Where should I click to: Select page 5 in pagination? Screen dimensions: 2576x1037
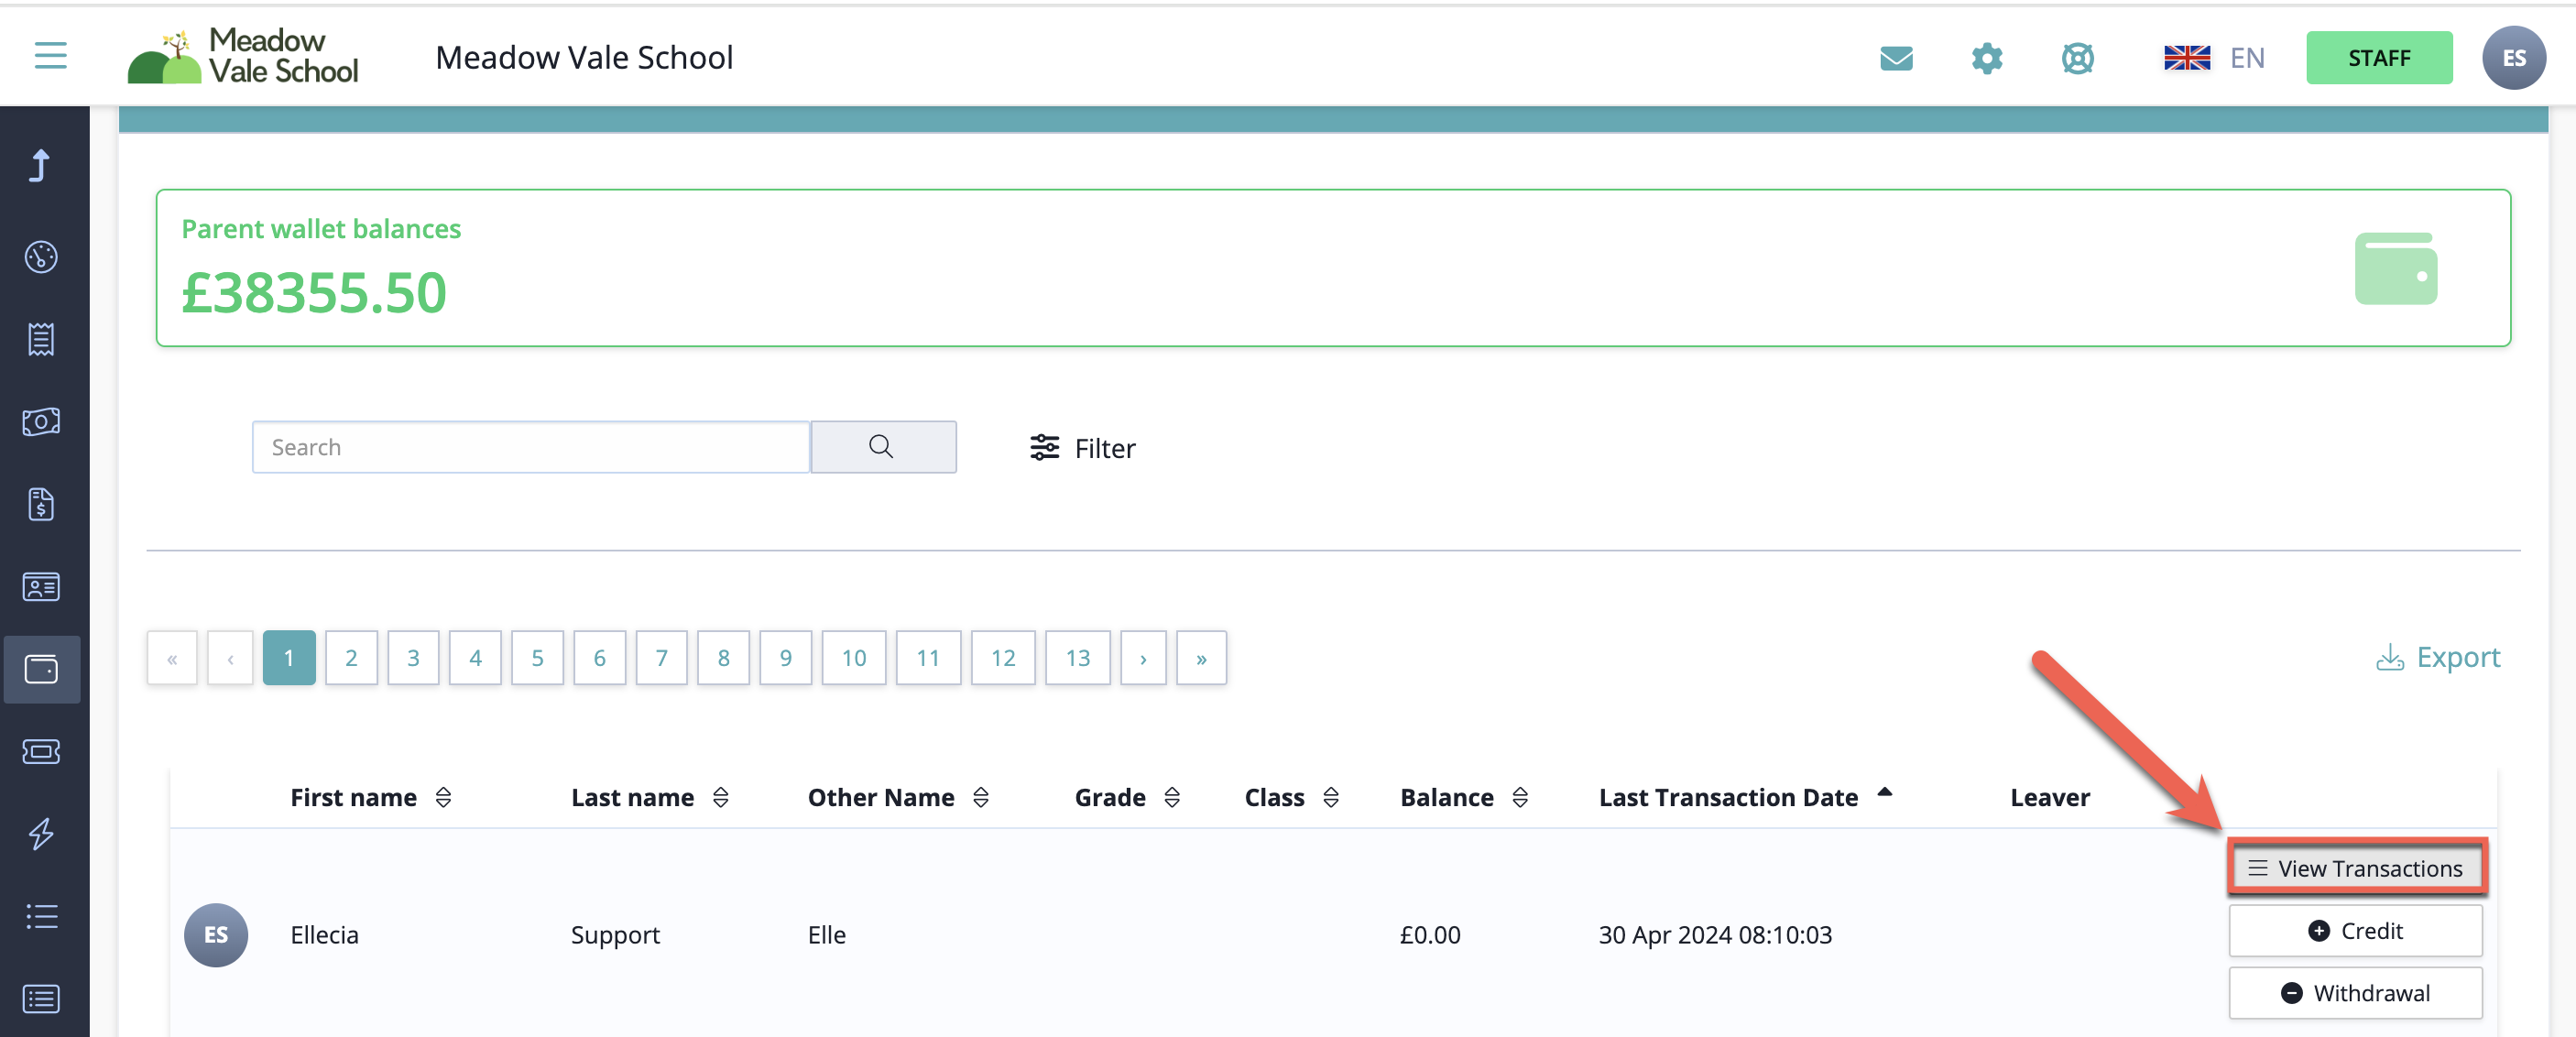(x=537, y=658)
